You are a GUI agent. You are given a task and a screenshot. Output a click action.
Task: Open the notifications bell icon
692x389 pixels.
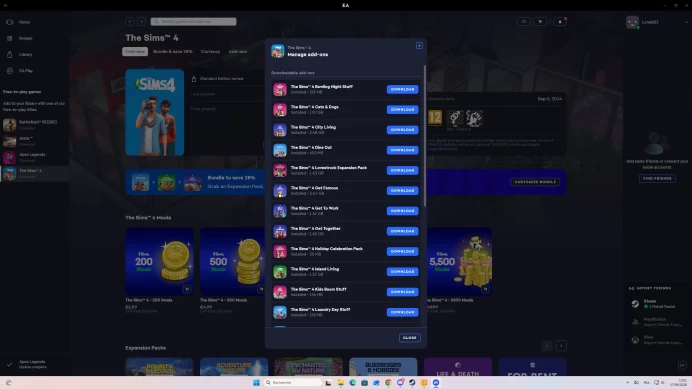[560, 22]
